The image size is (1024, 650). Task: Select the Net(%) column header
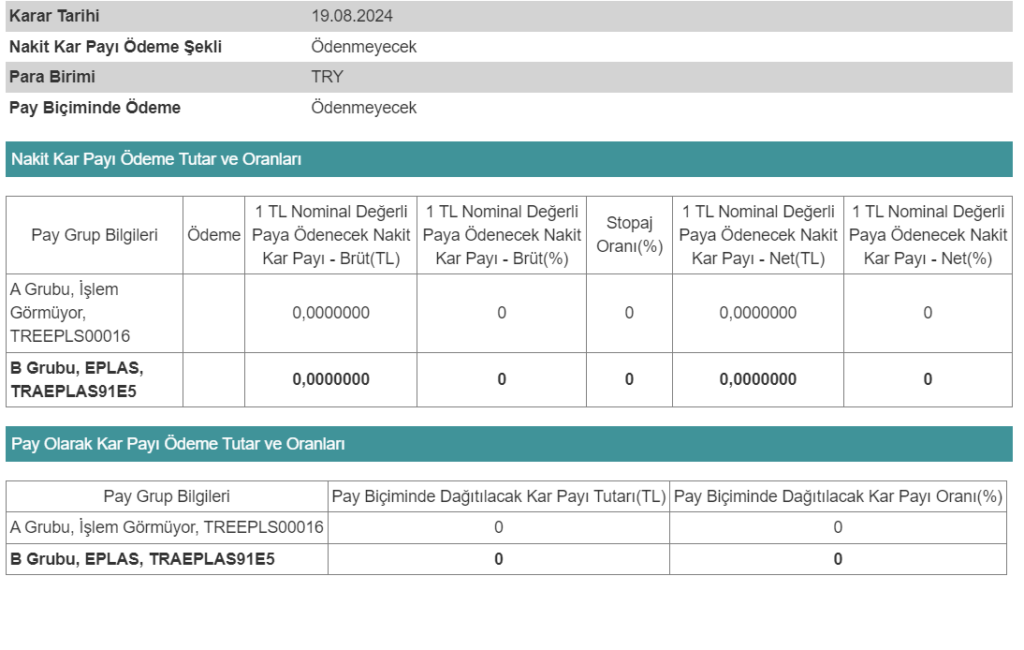pyautogui.click(x=927, y=235)
